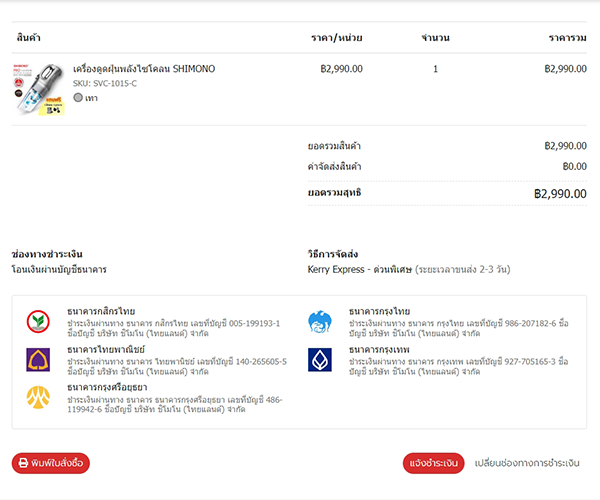
Task: Click the account number 005-199193-1 text
Action: pyautogui.click(x=254, y=324)
